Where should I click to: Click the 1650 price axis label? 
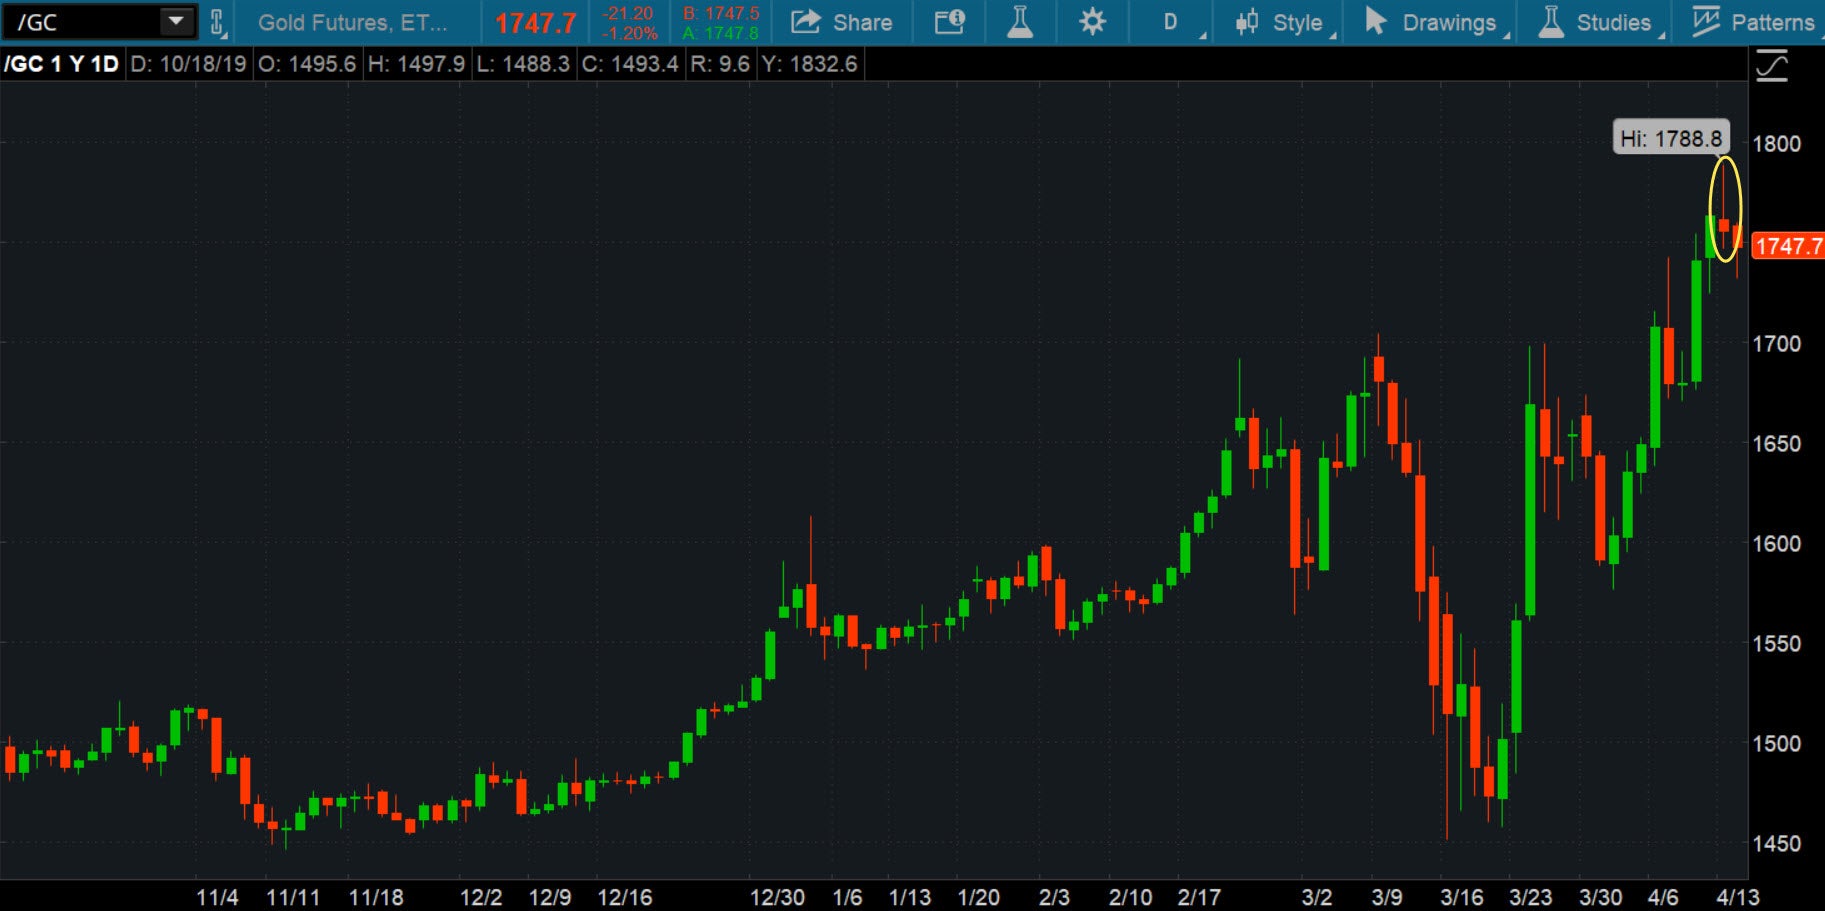point(1776,443)
